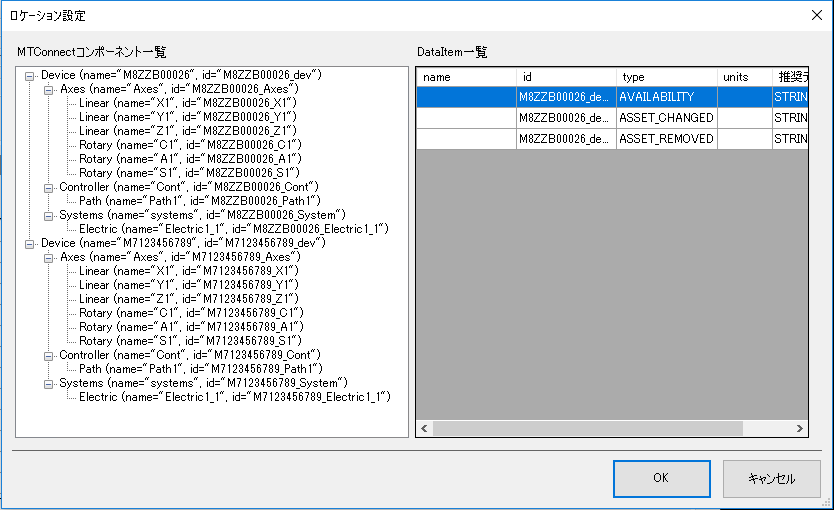Collapse the Axes node with id M7123456789_Axes
This screenshot has width=834, height=510.
coord(48,258)
